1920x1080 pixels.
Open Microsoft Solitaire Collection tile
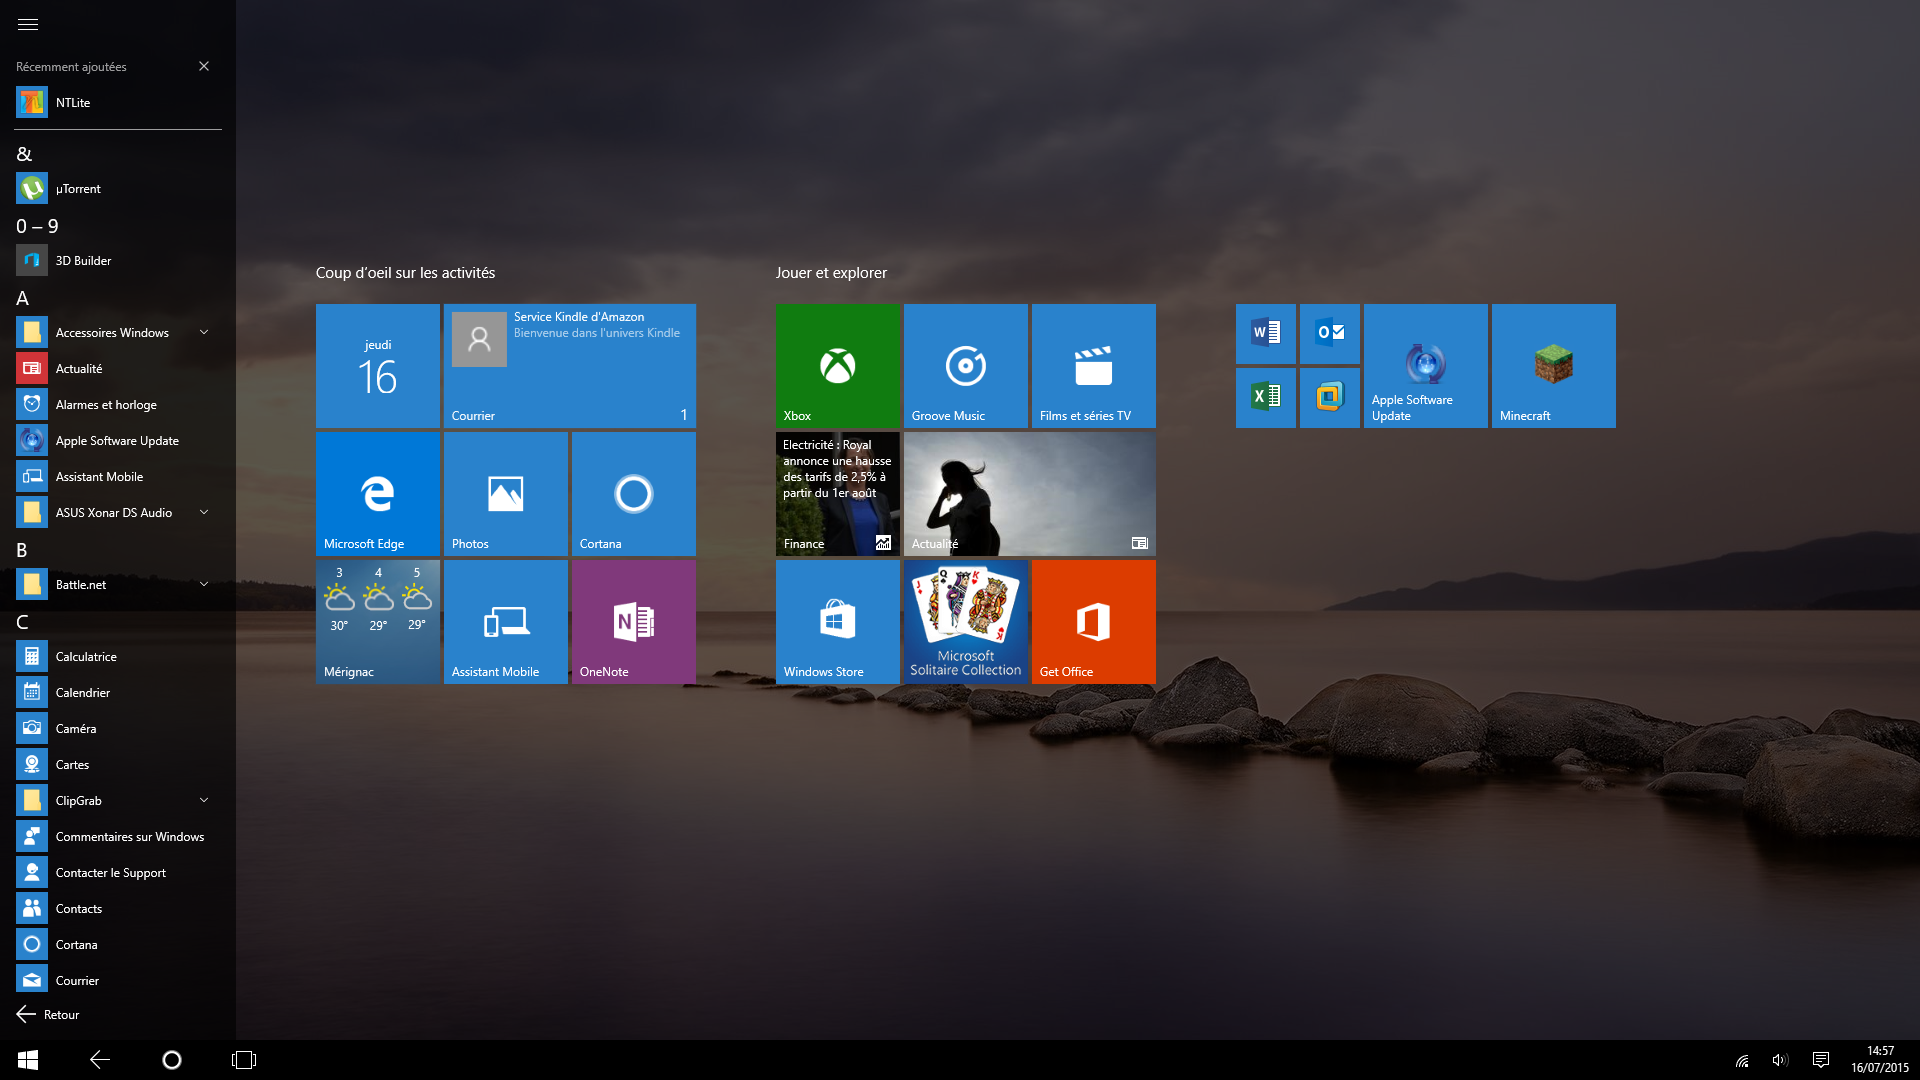[x=966, y=622]
